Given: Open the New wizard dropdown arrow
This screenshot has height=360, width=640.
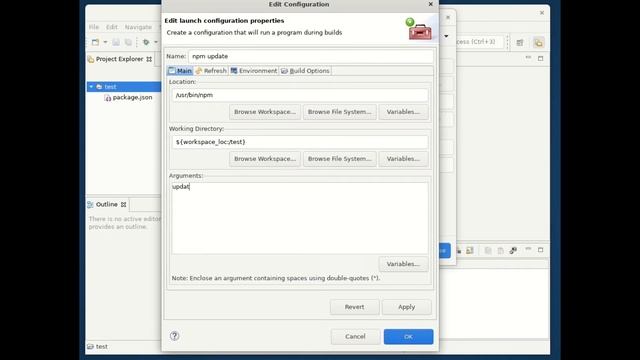Looking at the screenshot, I should coord(105,42).
